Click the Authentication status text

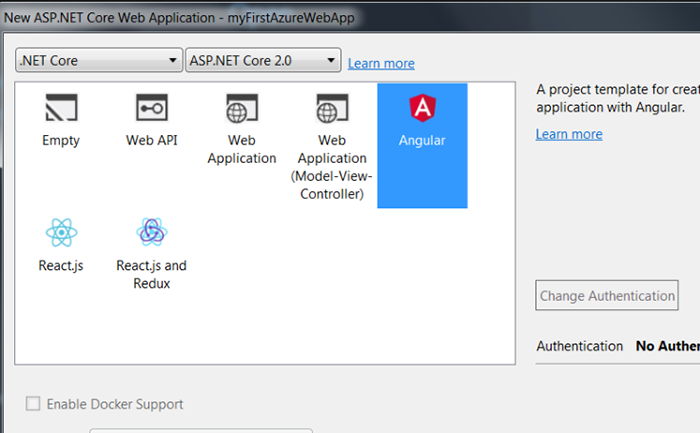[666, 346]
